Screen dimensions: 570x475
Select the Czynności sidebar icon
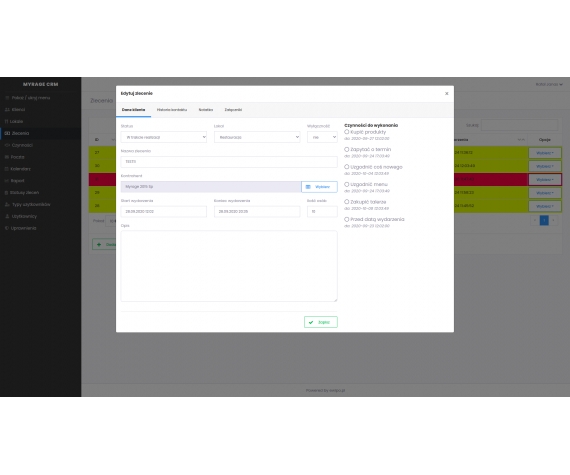point(7,145)
